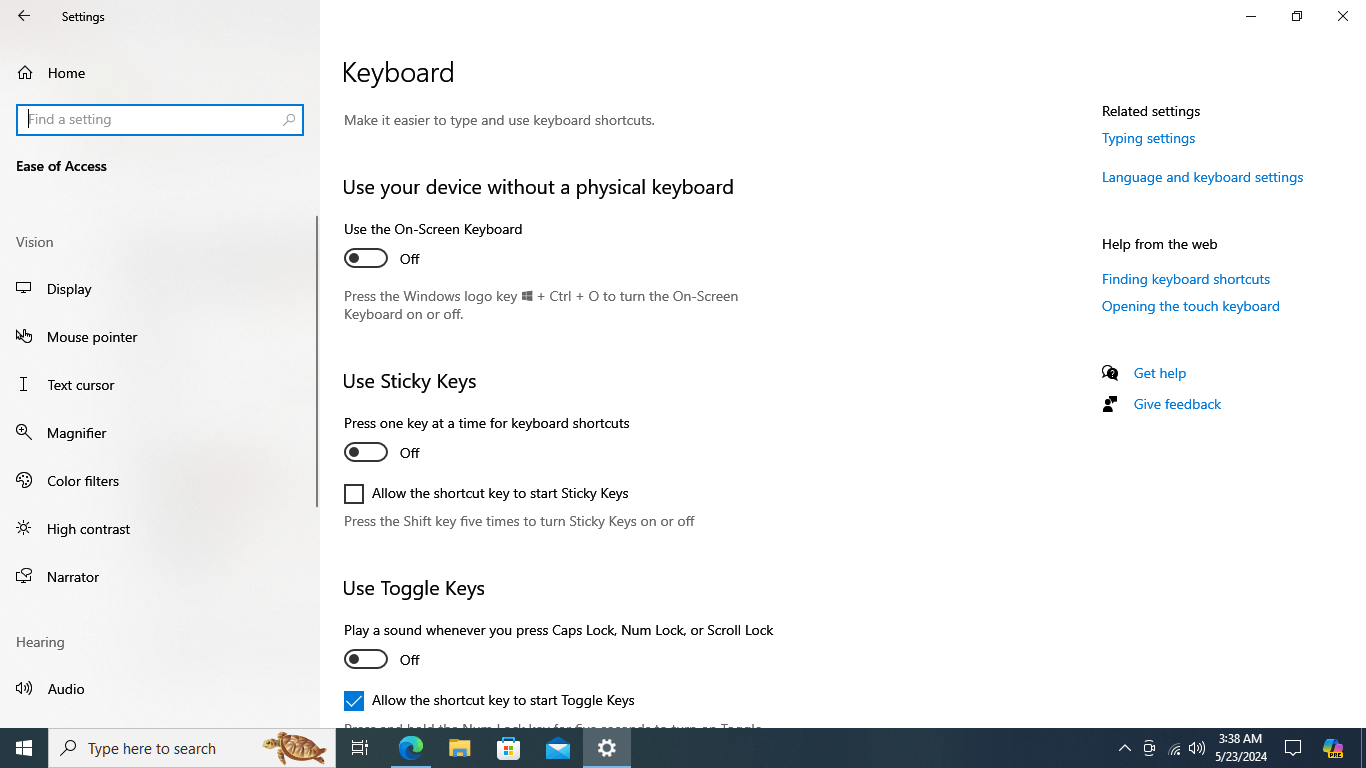Click the Hearing section label
Viewport: 1366px width, 768px height.
(40, 642)
